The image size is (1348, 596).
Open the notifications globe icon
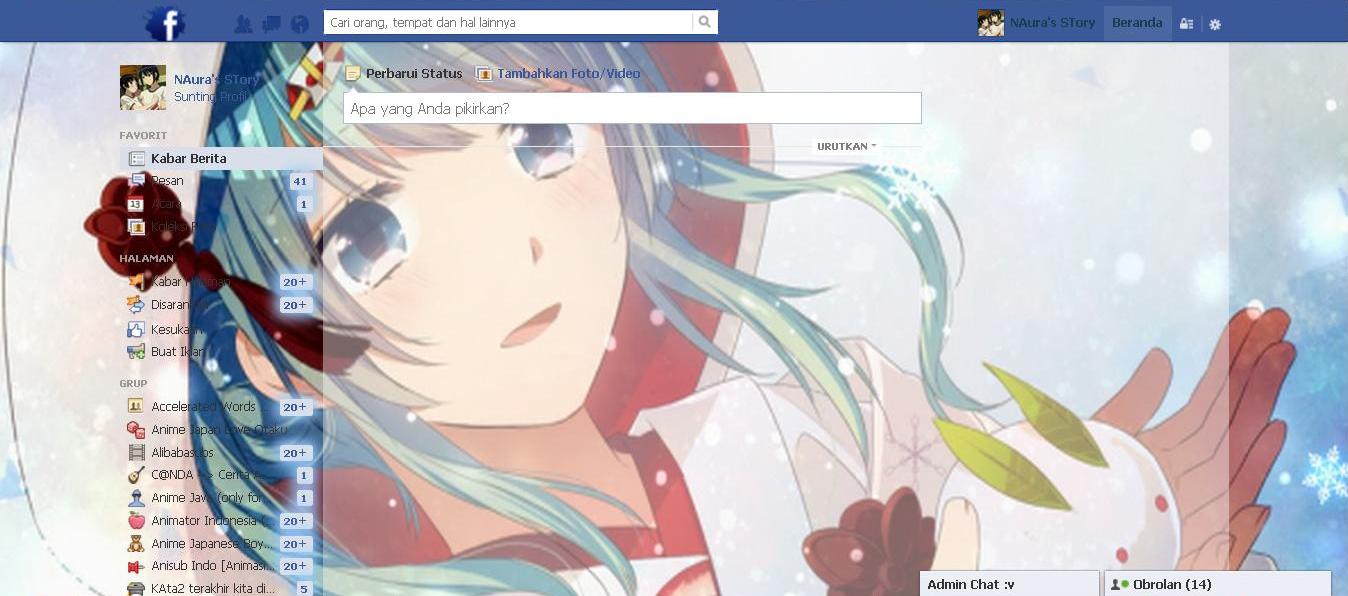pyautogui.click(x=299, y=24)
